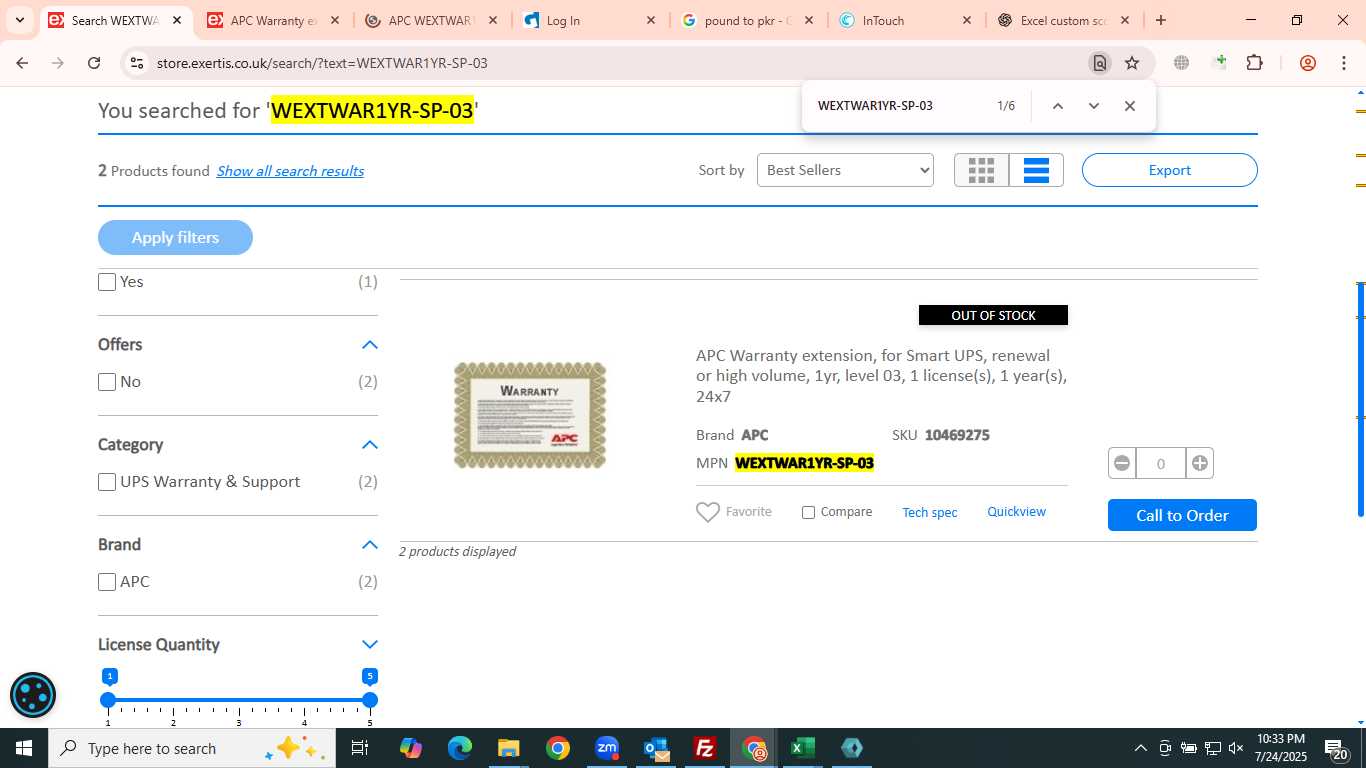Viewport: 1366px width, 768px height.
Task: Tick the No checkbox under Offers
Action: point(107,382)
